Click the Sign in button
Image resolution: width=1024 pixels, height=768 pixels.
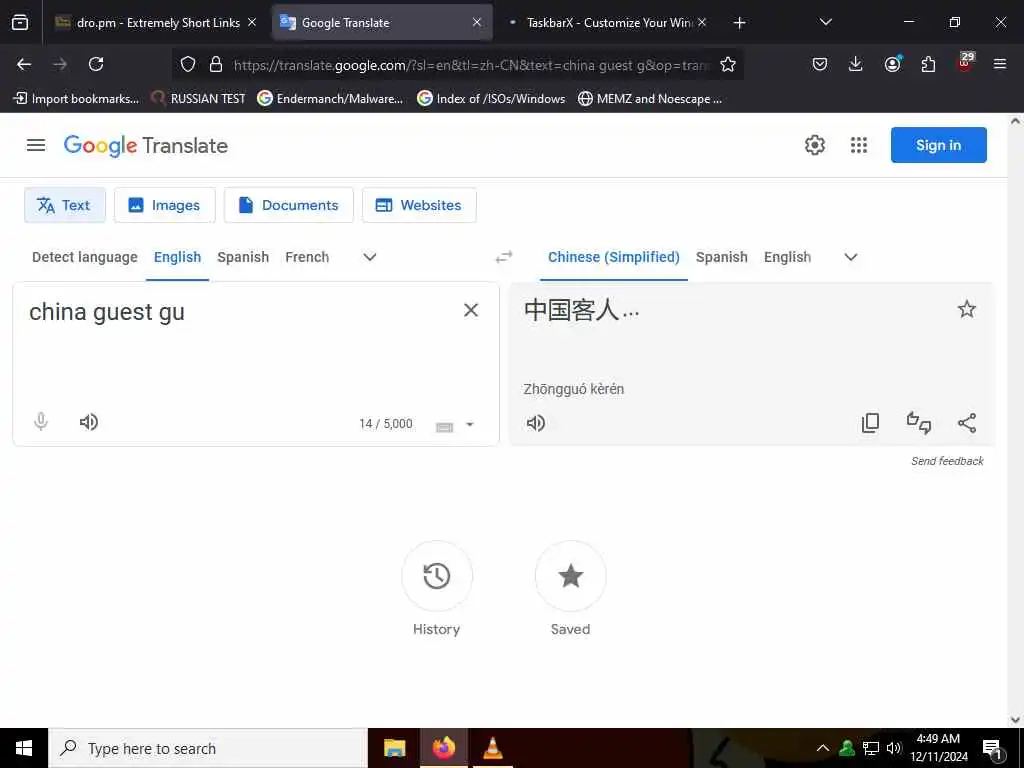pos(938,145)
